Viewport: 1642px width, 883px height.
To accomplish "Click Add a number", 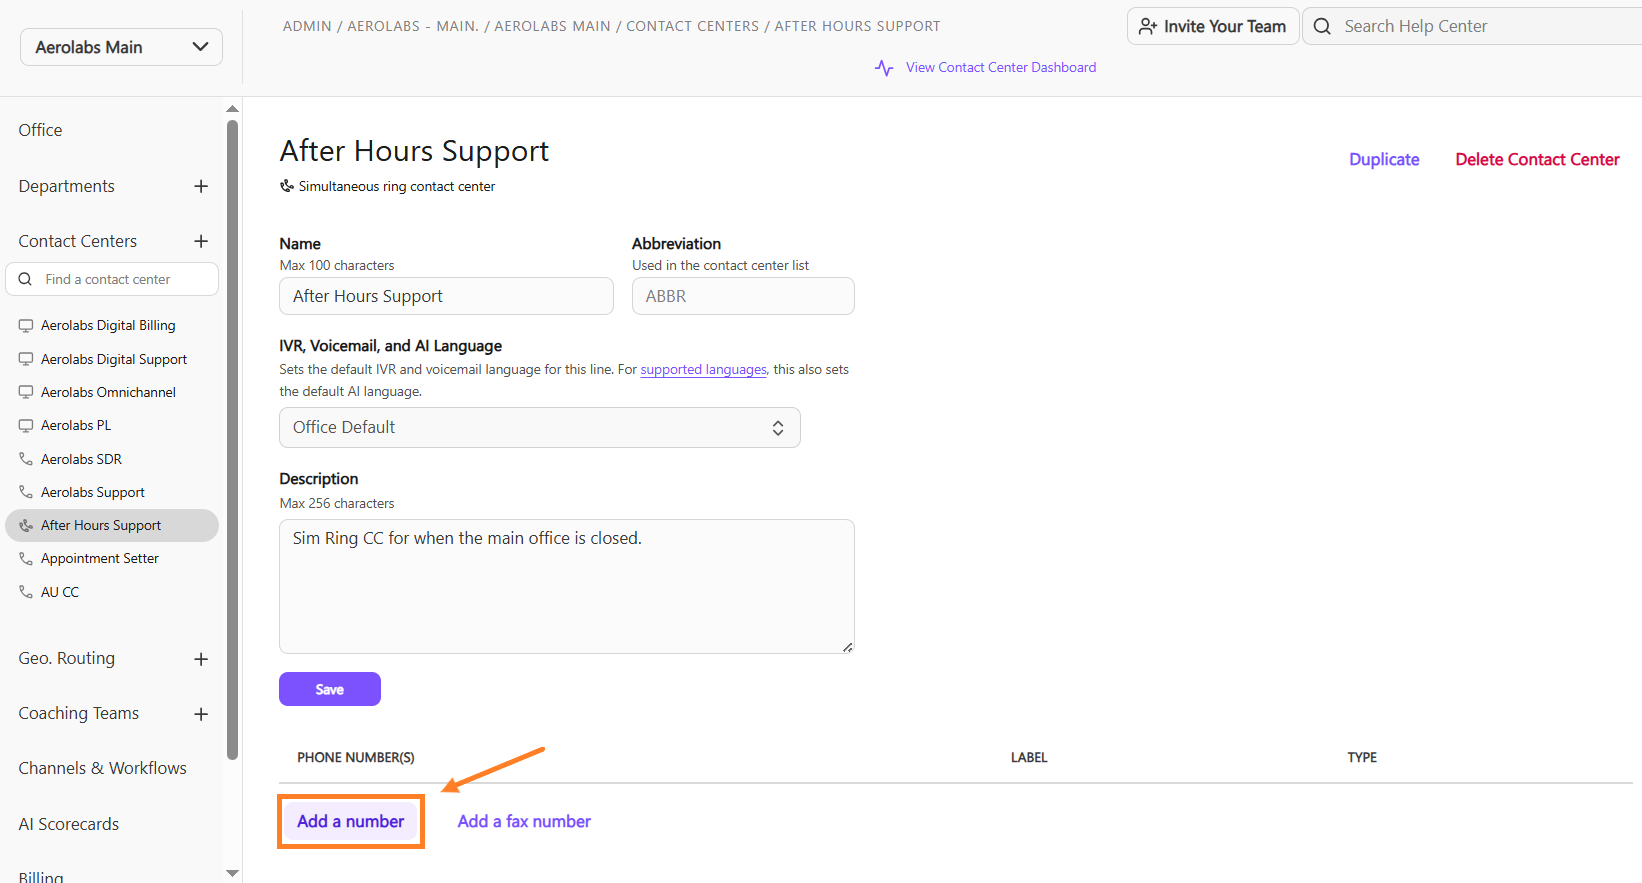I will click(351, 821).
